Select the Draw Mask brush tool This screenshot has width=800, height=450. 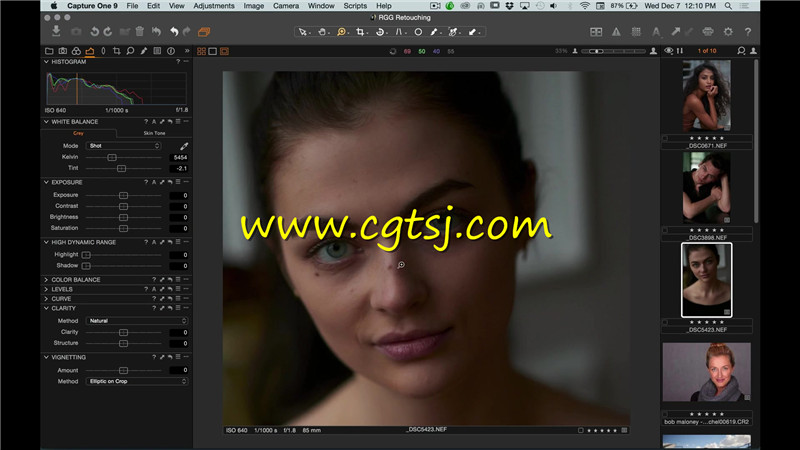point(434,32)
